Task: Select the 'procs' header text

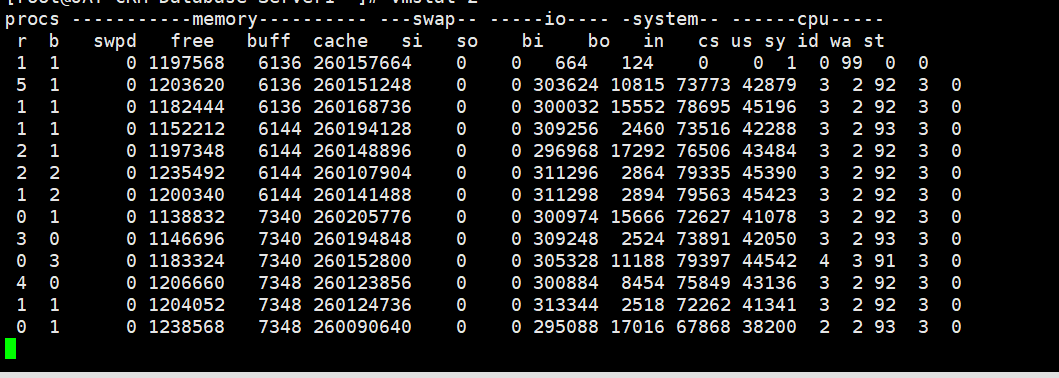Action: 32,20
